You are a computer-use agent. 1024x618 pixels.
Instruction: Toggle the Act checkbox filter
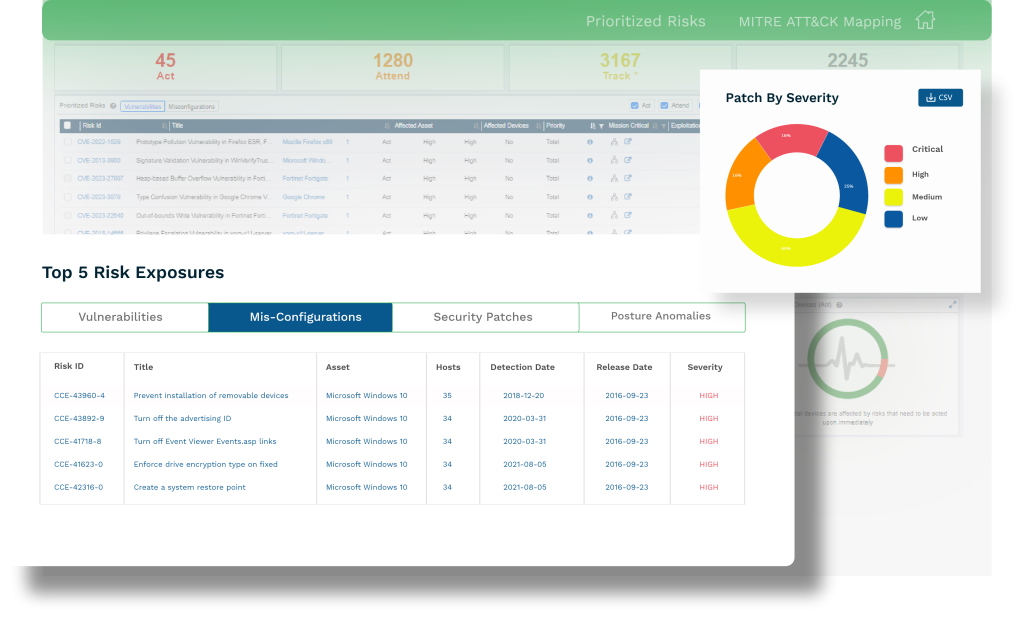click(x=635, y=105)
